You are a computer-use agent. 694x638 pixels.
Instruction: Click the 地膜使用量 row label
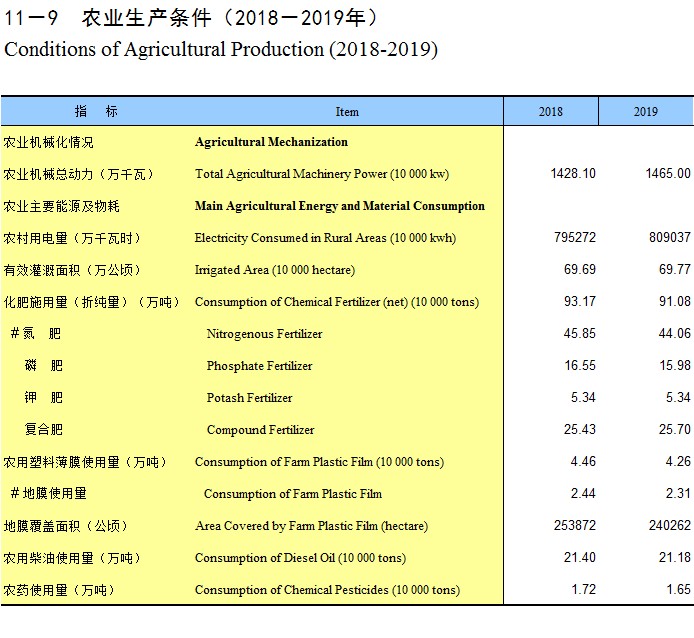(x=49, y=493)
